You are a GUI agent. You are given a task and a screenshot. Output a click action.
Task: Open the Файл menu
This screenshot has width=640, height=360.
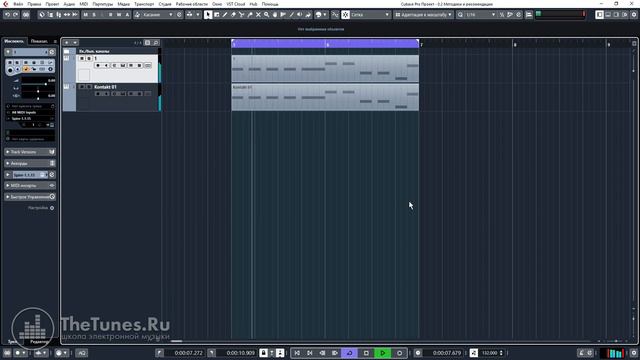click(x=18, y=4)
